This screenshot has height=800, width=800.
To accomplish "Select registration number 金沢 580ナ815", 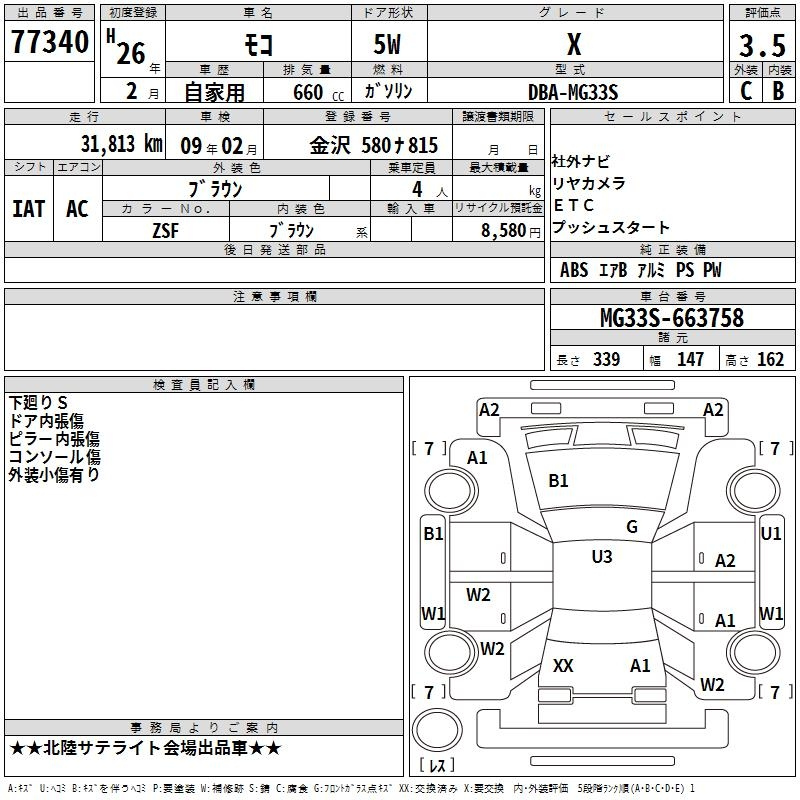I will click(373, 145).
